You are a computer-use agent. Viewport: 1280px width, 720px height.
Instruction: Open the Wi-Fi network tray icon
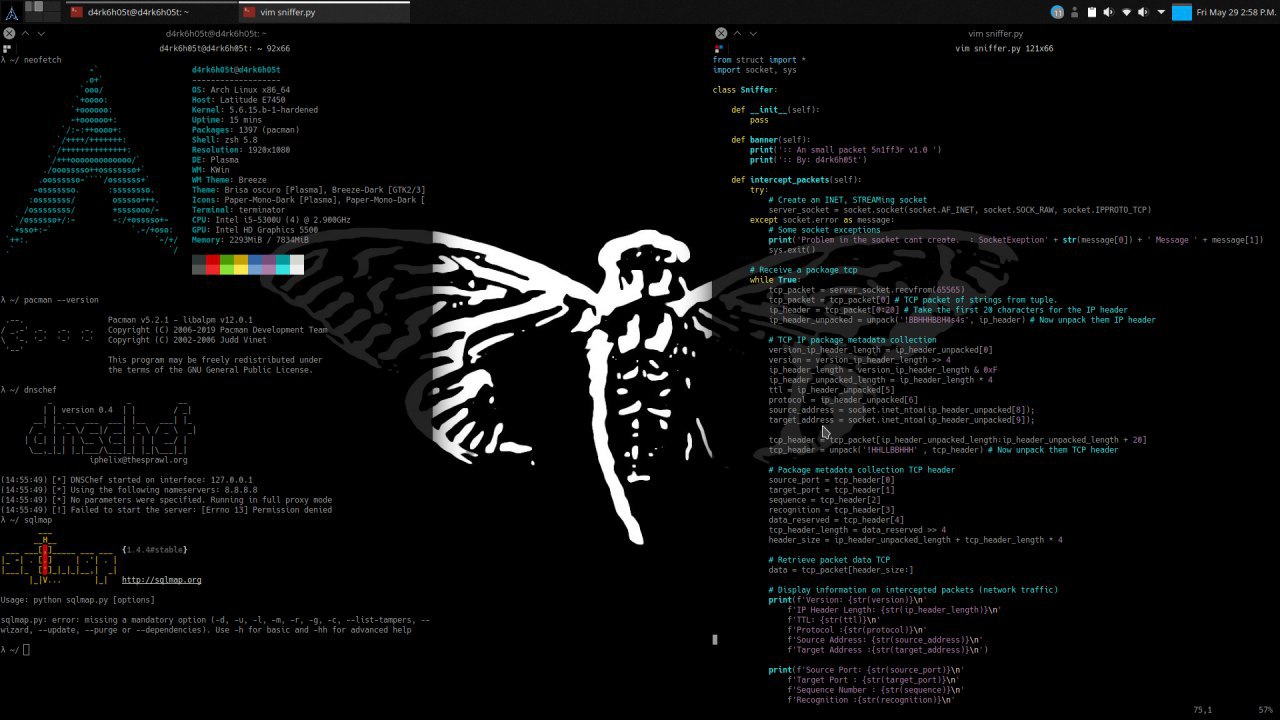tap(1126, 12)
